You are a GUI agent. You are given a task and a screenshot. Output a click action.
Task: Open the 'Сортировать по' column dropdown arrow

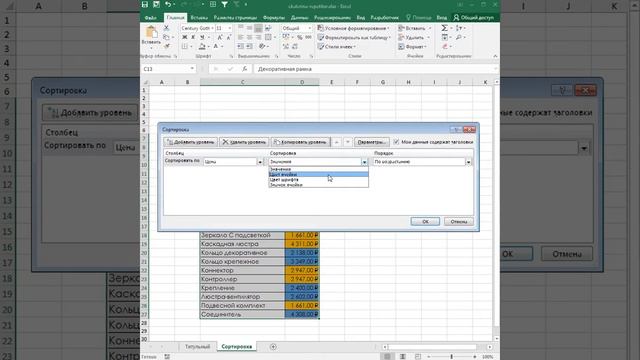[260, 162]
